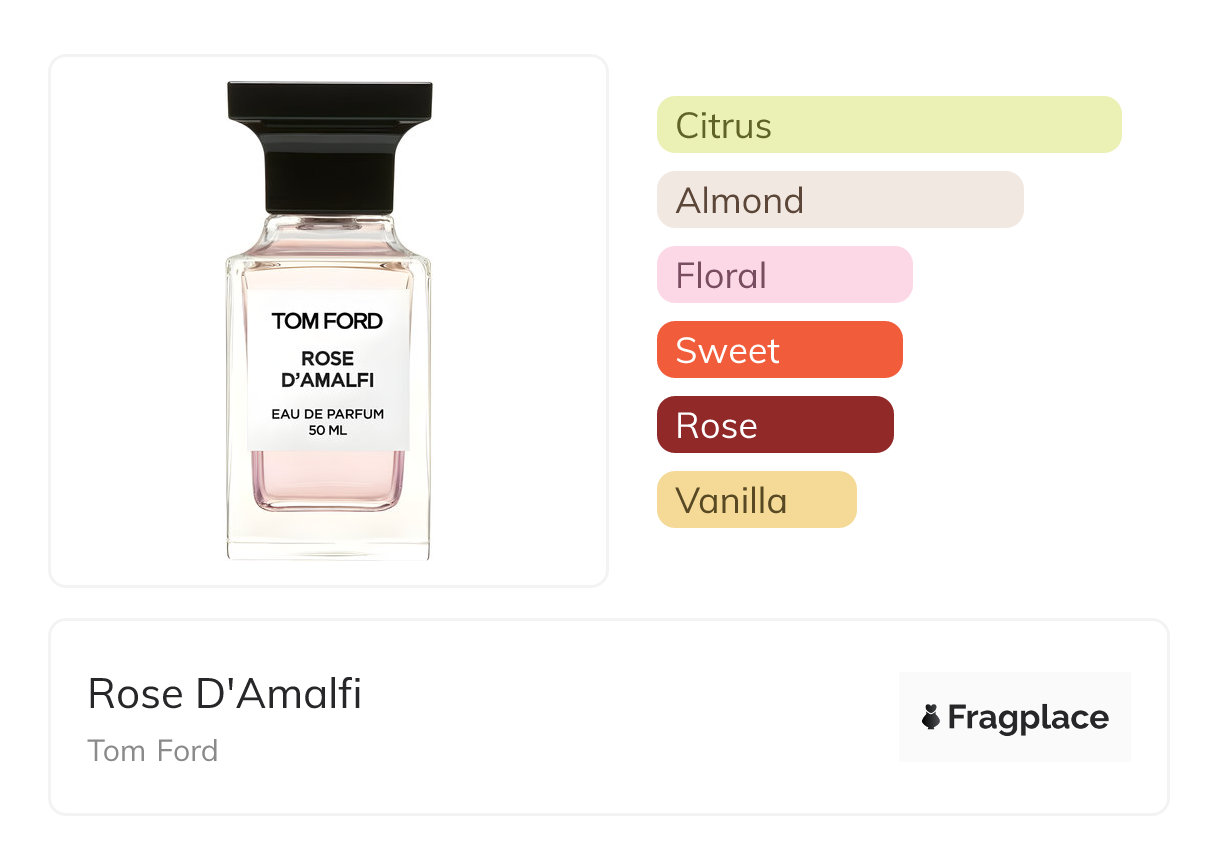Select the Vanilla accord bar
Screen dimensions: 1218x864
click(756, 500)
